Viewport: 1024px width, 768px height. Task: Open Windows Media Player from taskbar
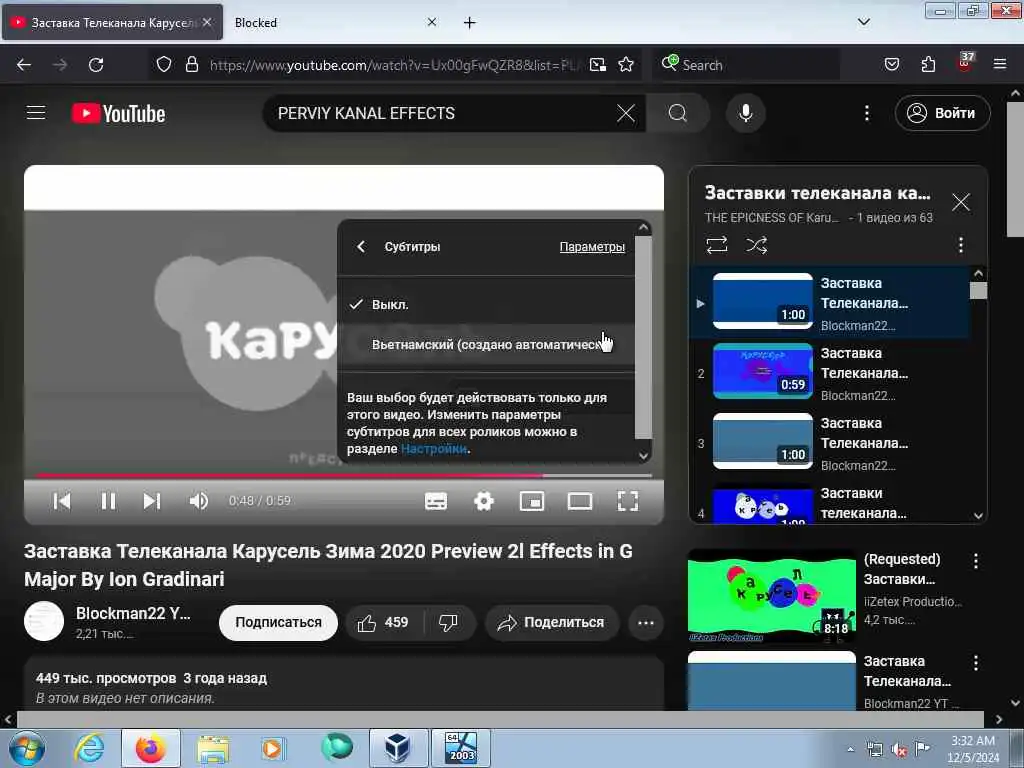pos(272,748)
